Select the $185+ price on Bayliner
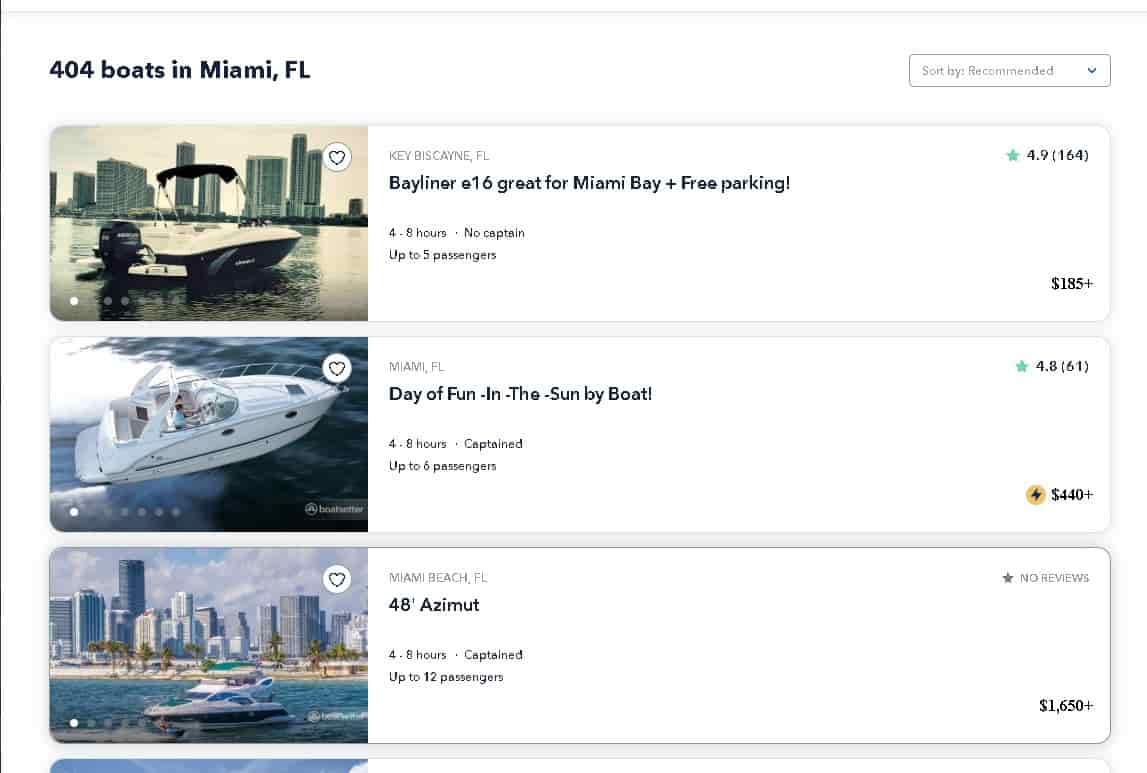The height and width of the screenshot is (773, 1147). point(1072,284)
